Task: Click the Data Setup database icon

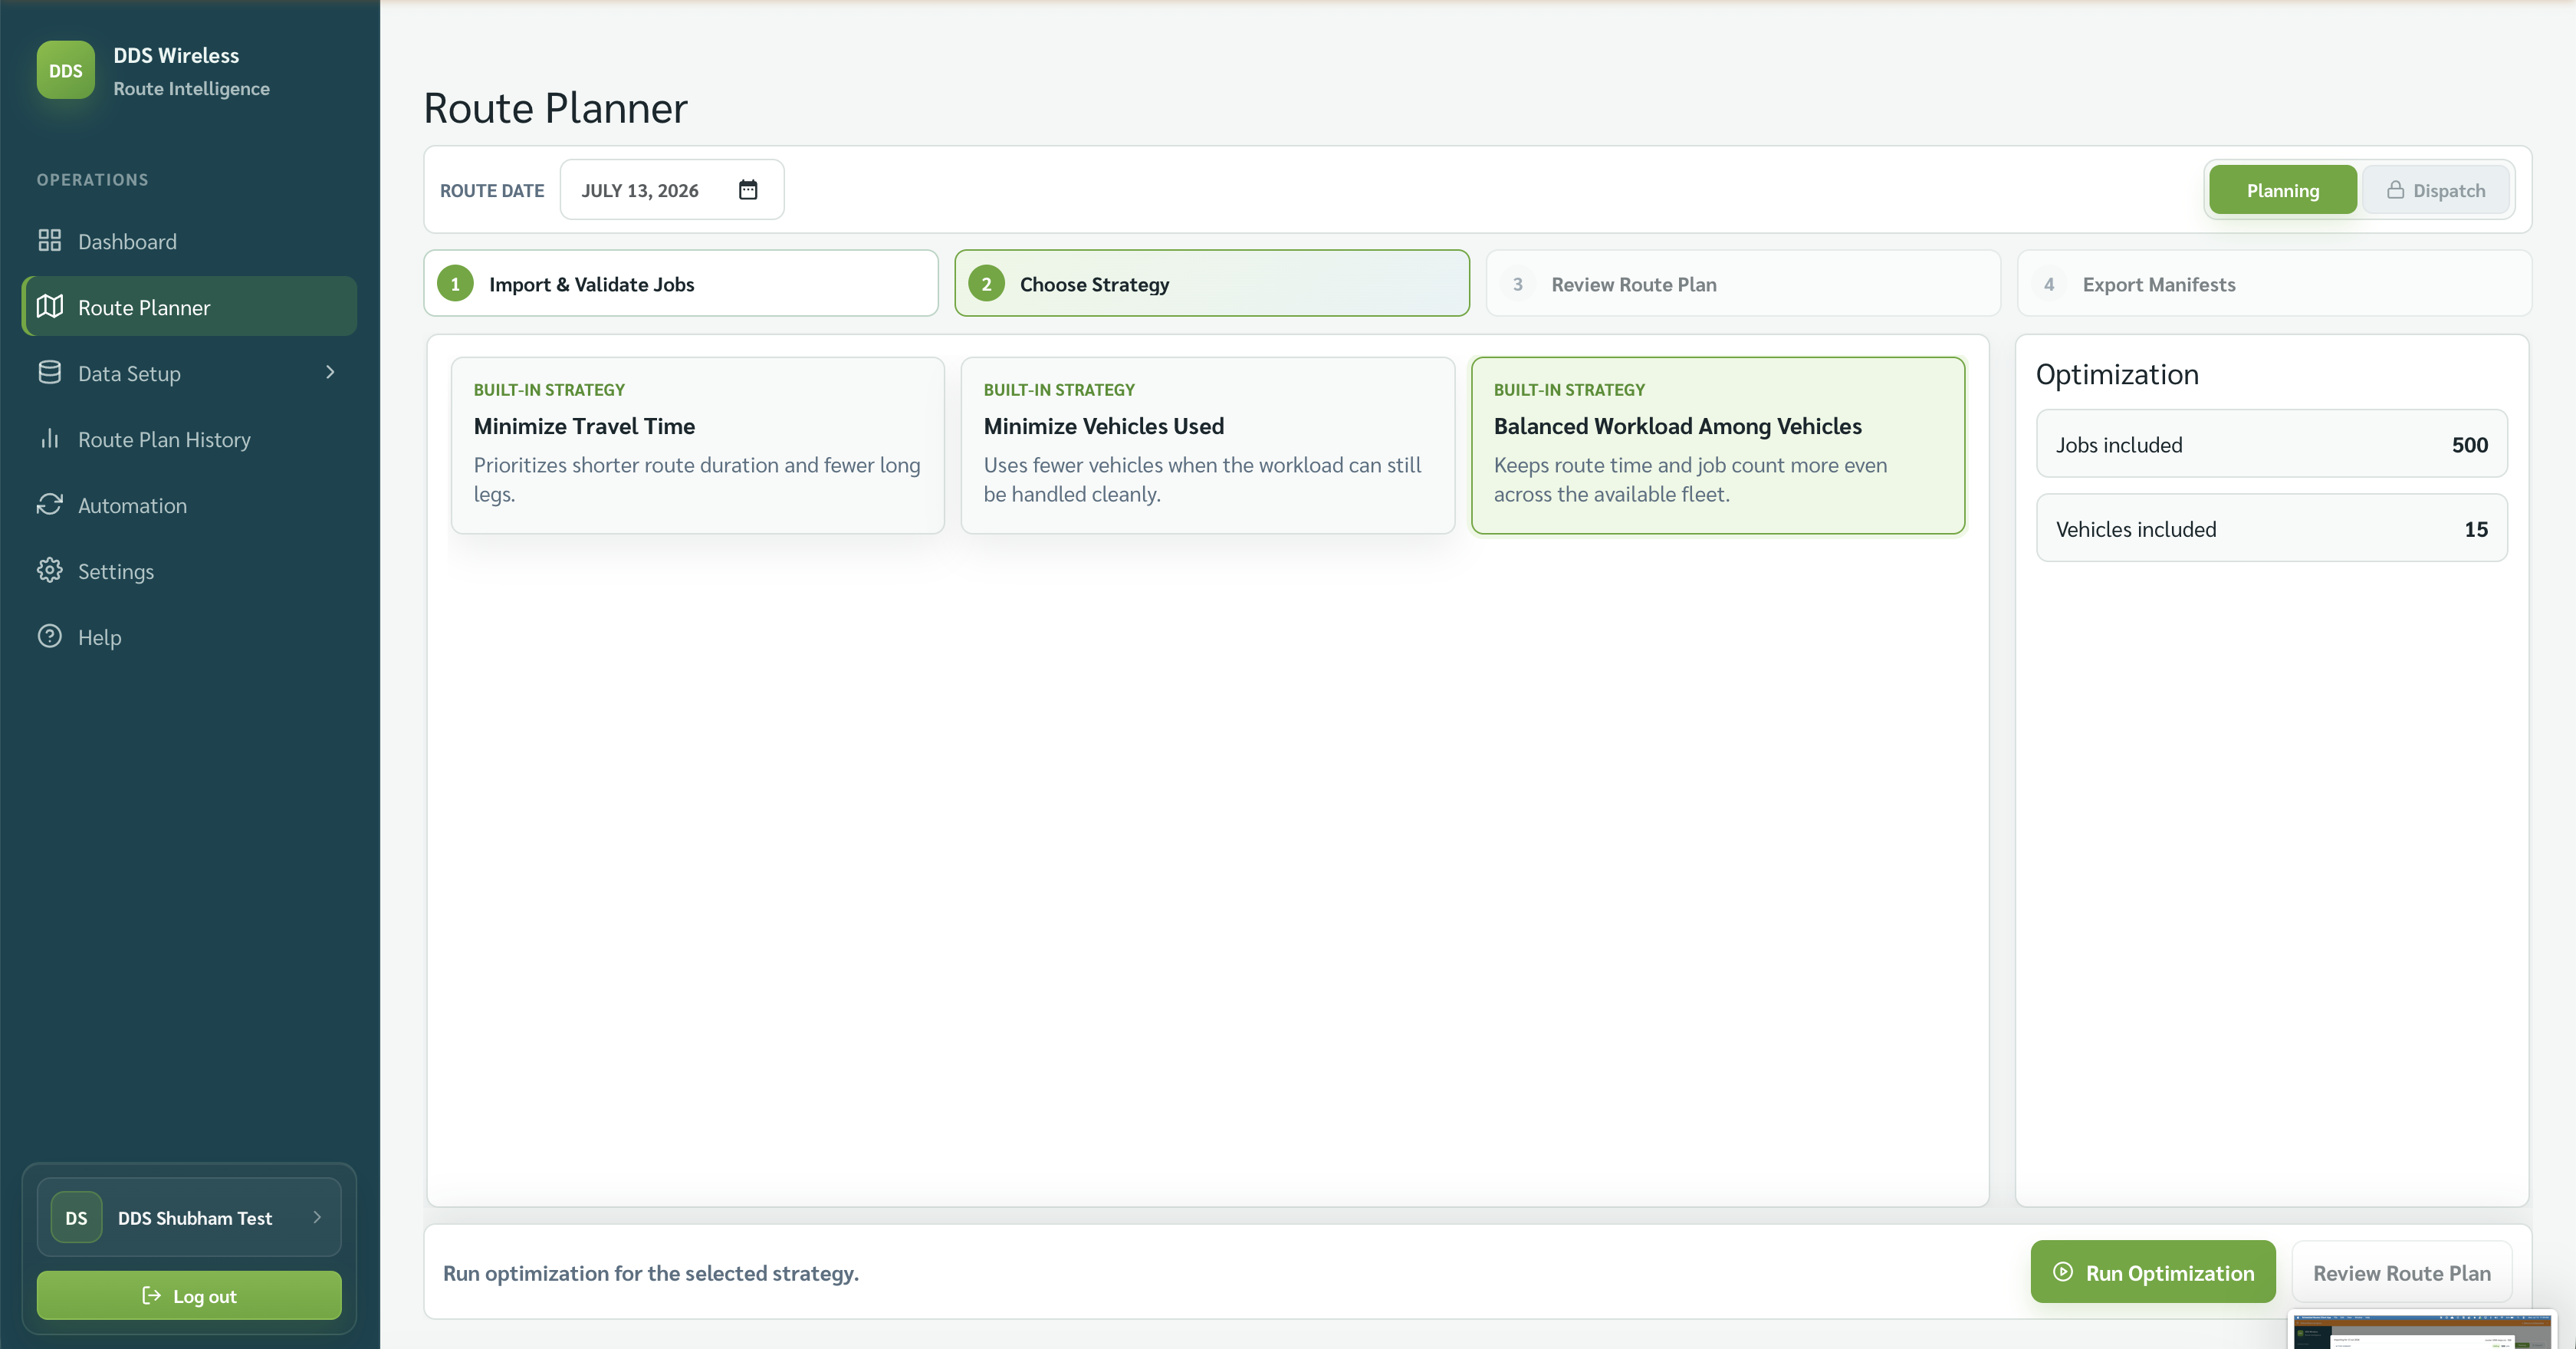Action: coord(49,373)
